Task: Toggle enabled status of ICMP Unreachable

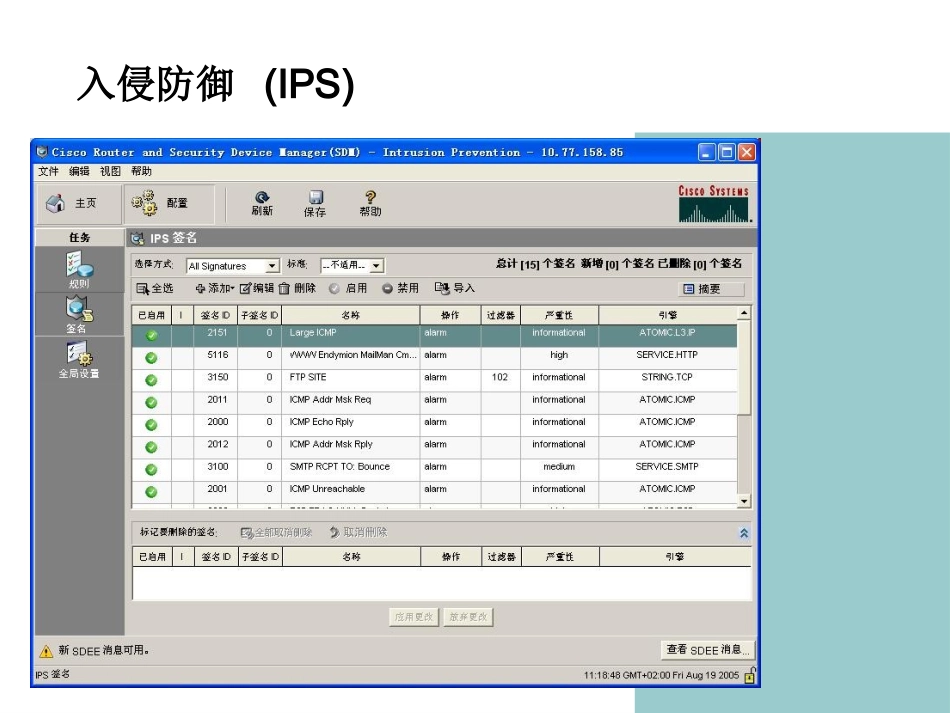Action: point(151,492)
